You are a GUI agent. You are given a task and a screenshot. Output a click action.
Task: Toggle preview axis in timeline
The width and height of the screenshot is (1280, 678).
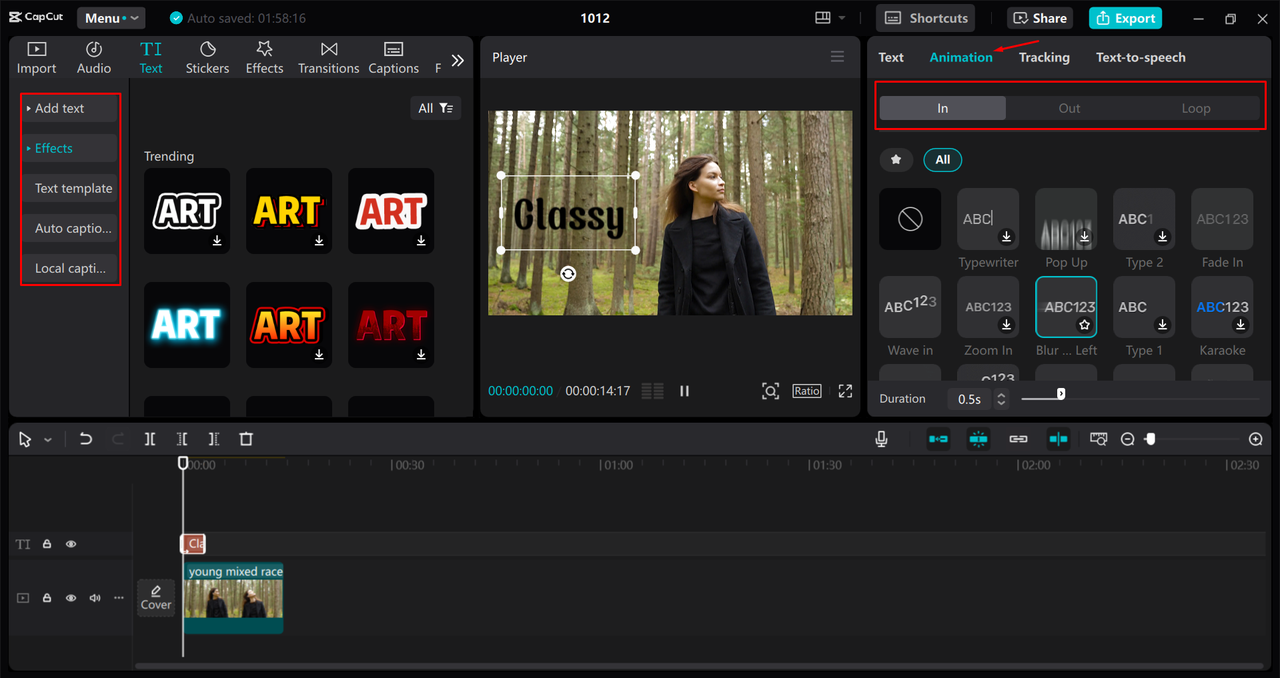[1058, 439]
